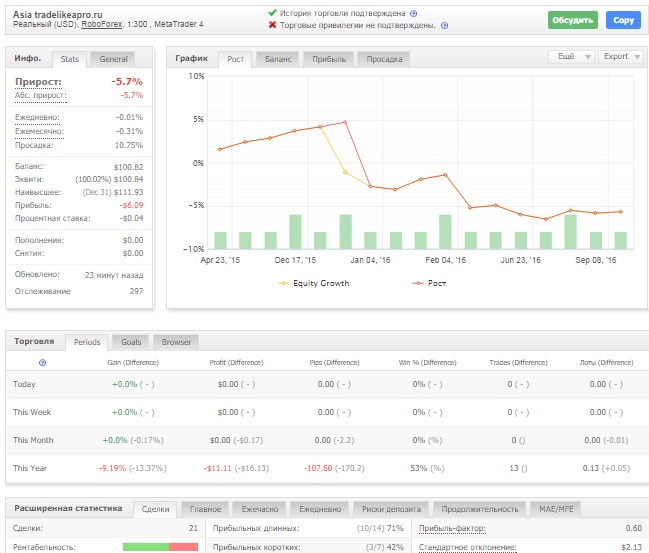Open the Periods trading tab
649x553 pixels.
tap(87, 342)
